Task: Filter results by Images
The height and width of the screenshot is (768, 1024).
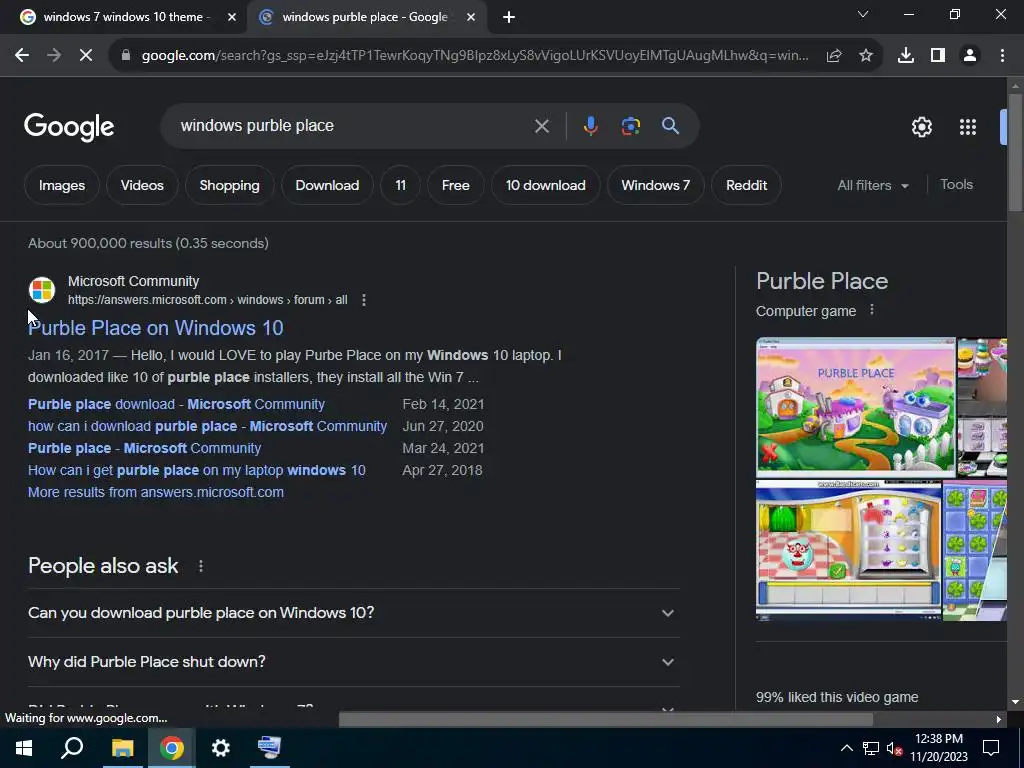Action: pyautogui.click(x=62, y=185)
